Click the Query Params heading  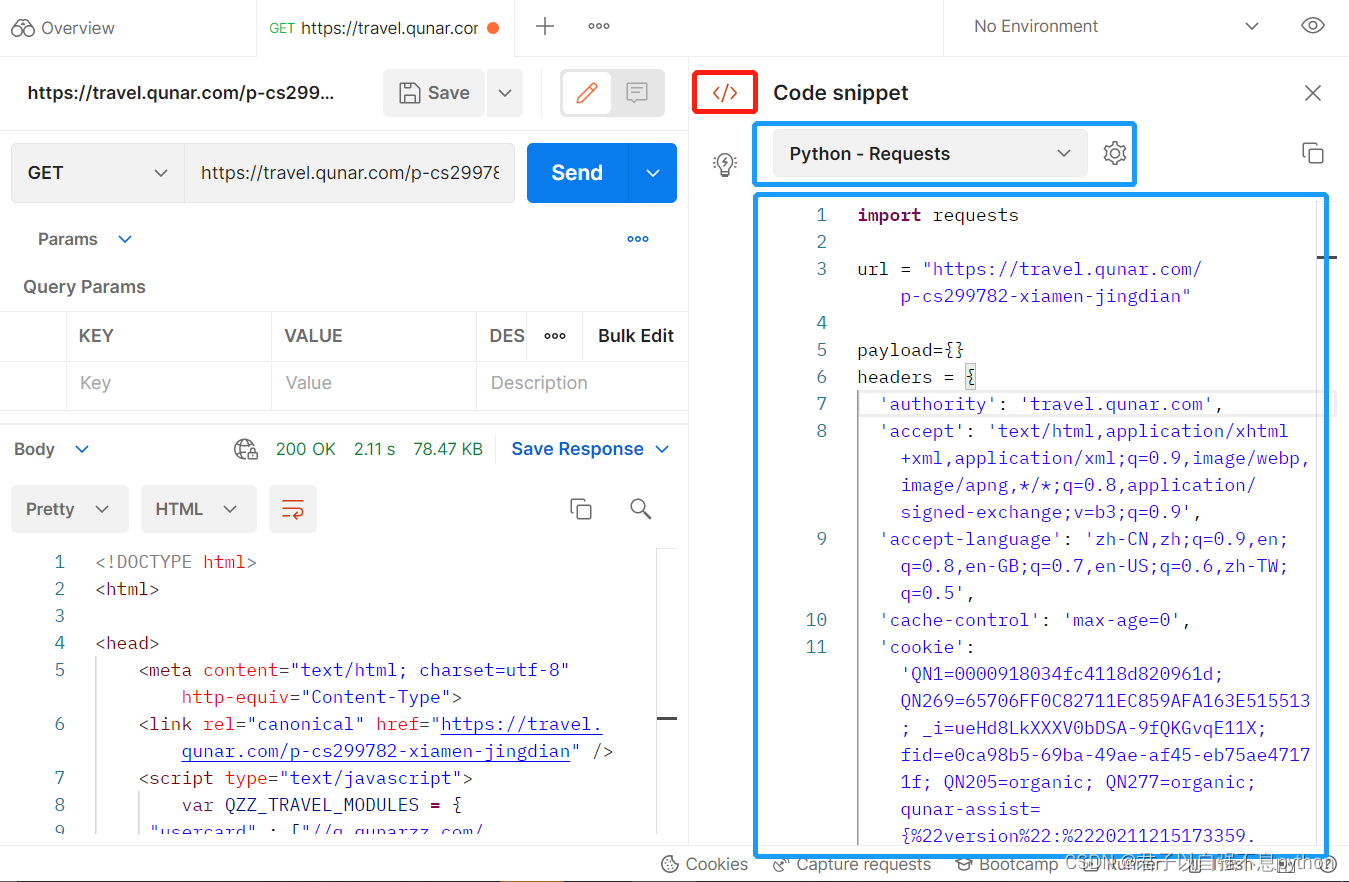(84, 287)
